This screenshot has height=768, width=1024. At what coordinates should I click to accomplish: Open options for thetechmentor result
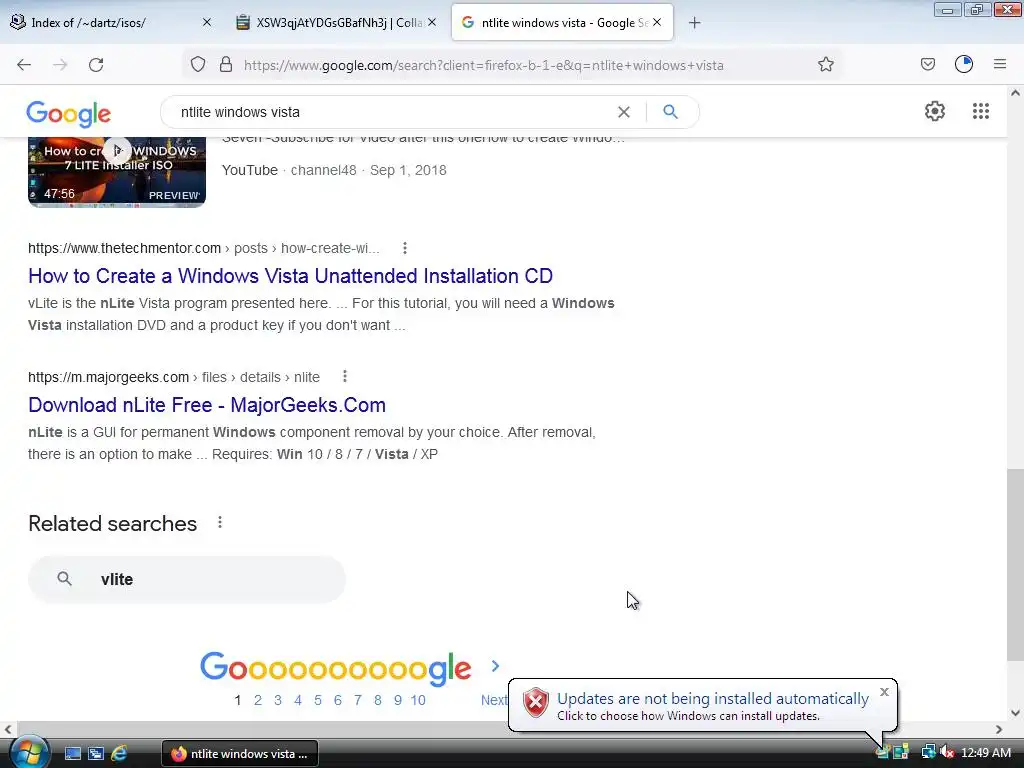tap(405, 248)
